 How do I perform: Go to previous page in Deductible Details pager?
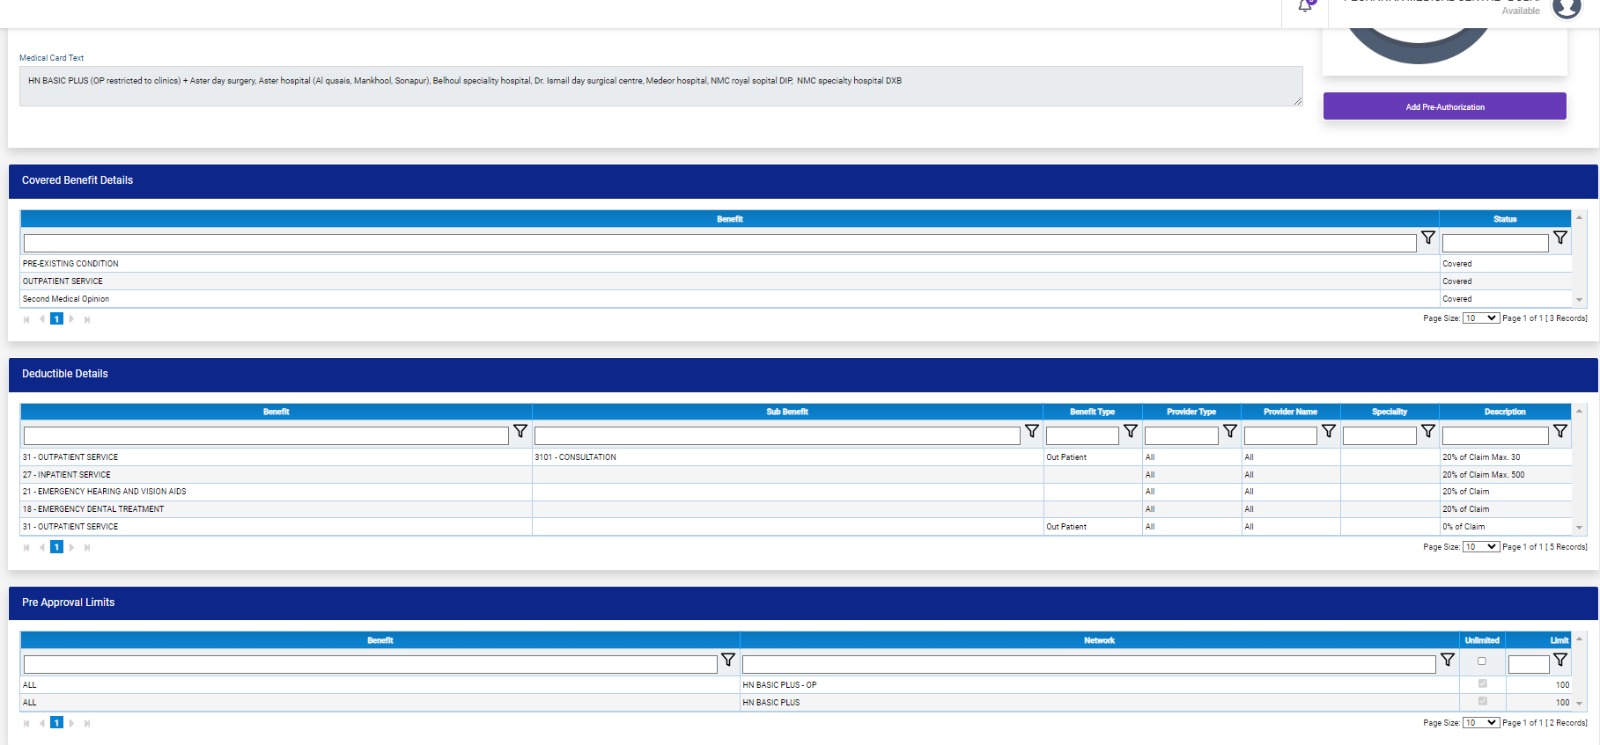coord(42,547)
